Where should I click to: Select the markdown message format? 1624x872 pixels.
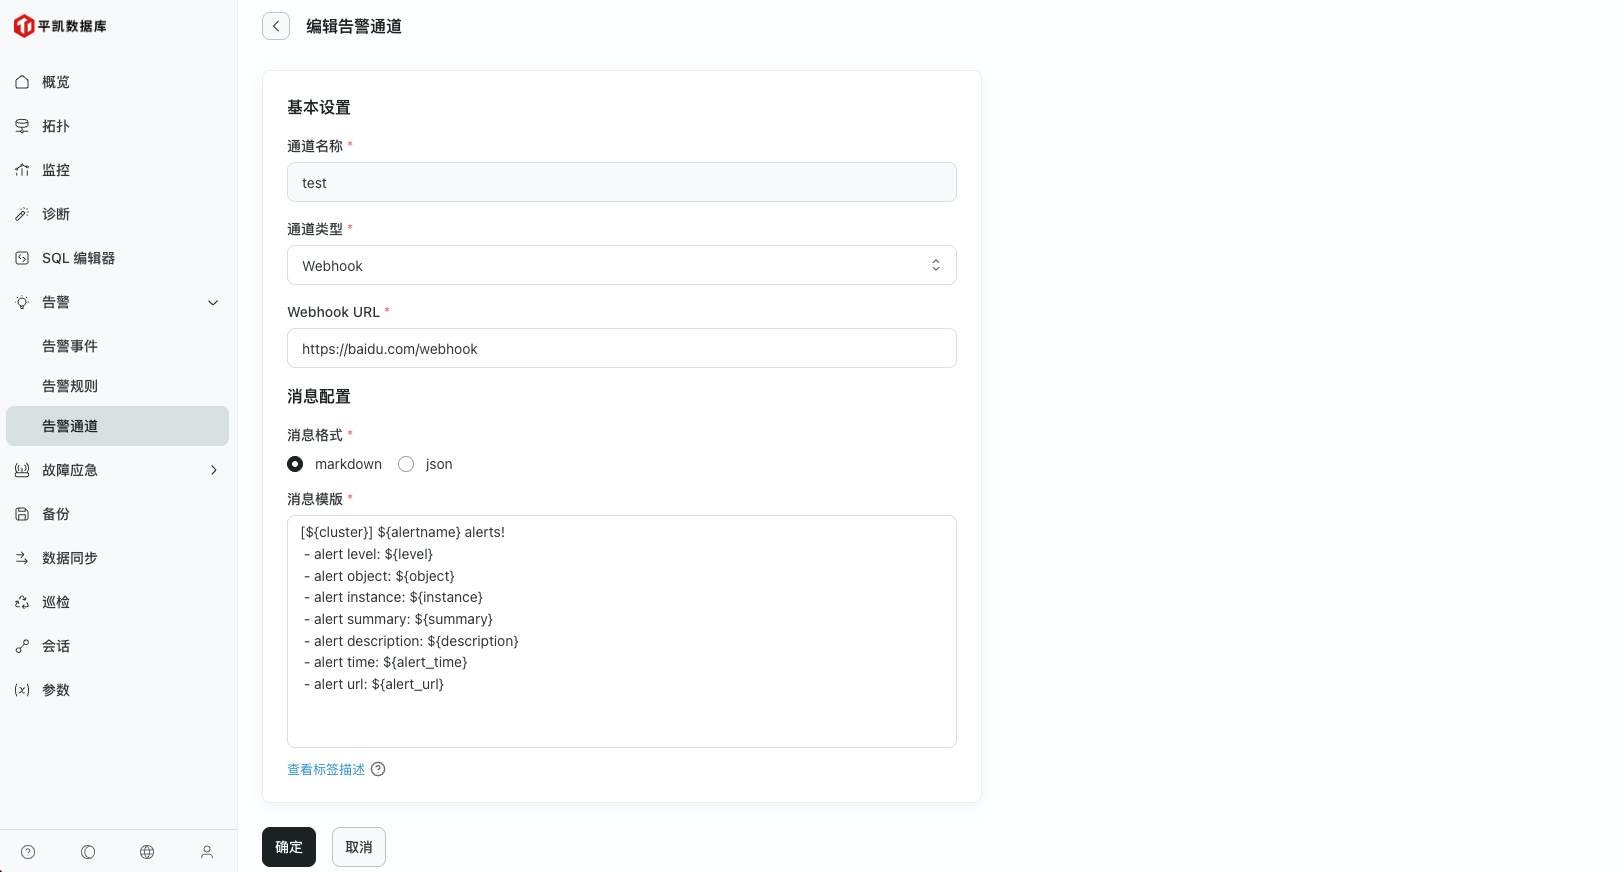(x=295, y=464)
